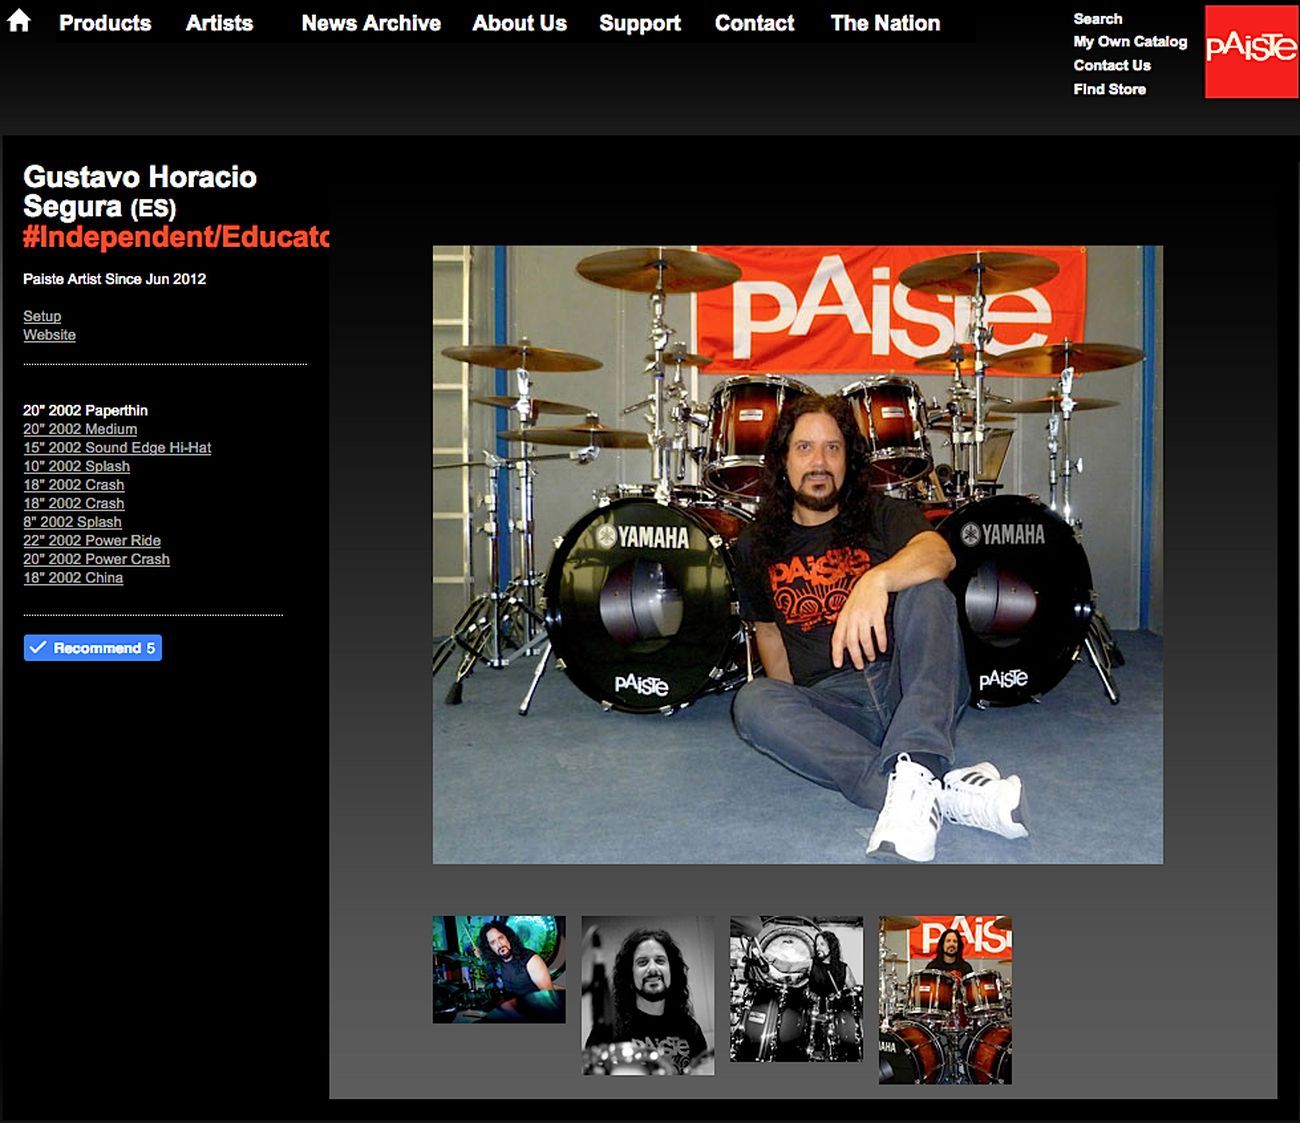Visit the artist's Website link
Screen dimensions: 1300x1123
(49, 335)
